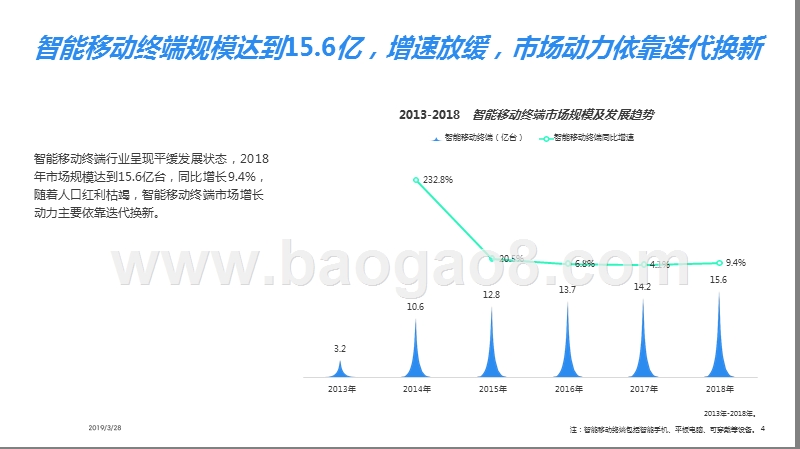
Task: Click the 2015年 axis label
Action: click(x=493, y=389)
